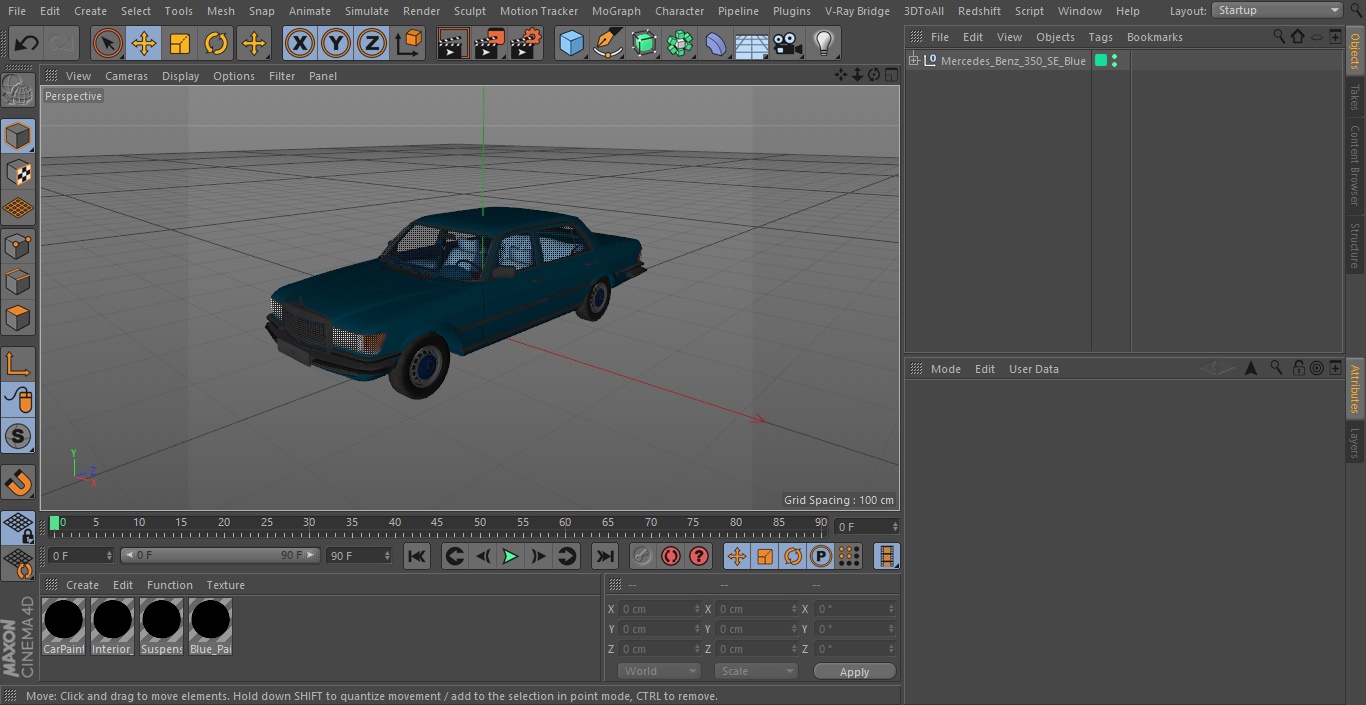Open material Create menu
1366x705 pixels.
83,585
